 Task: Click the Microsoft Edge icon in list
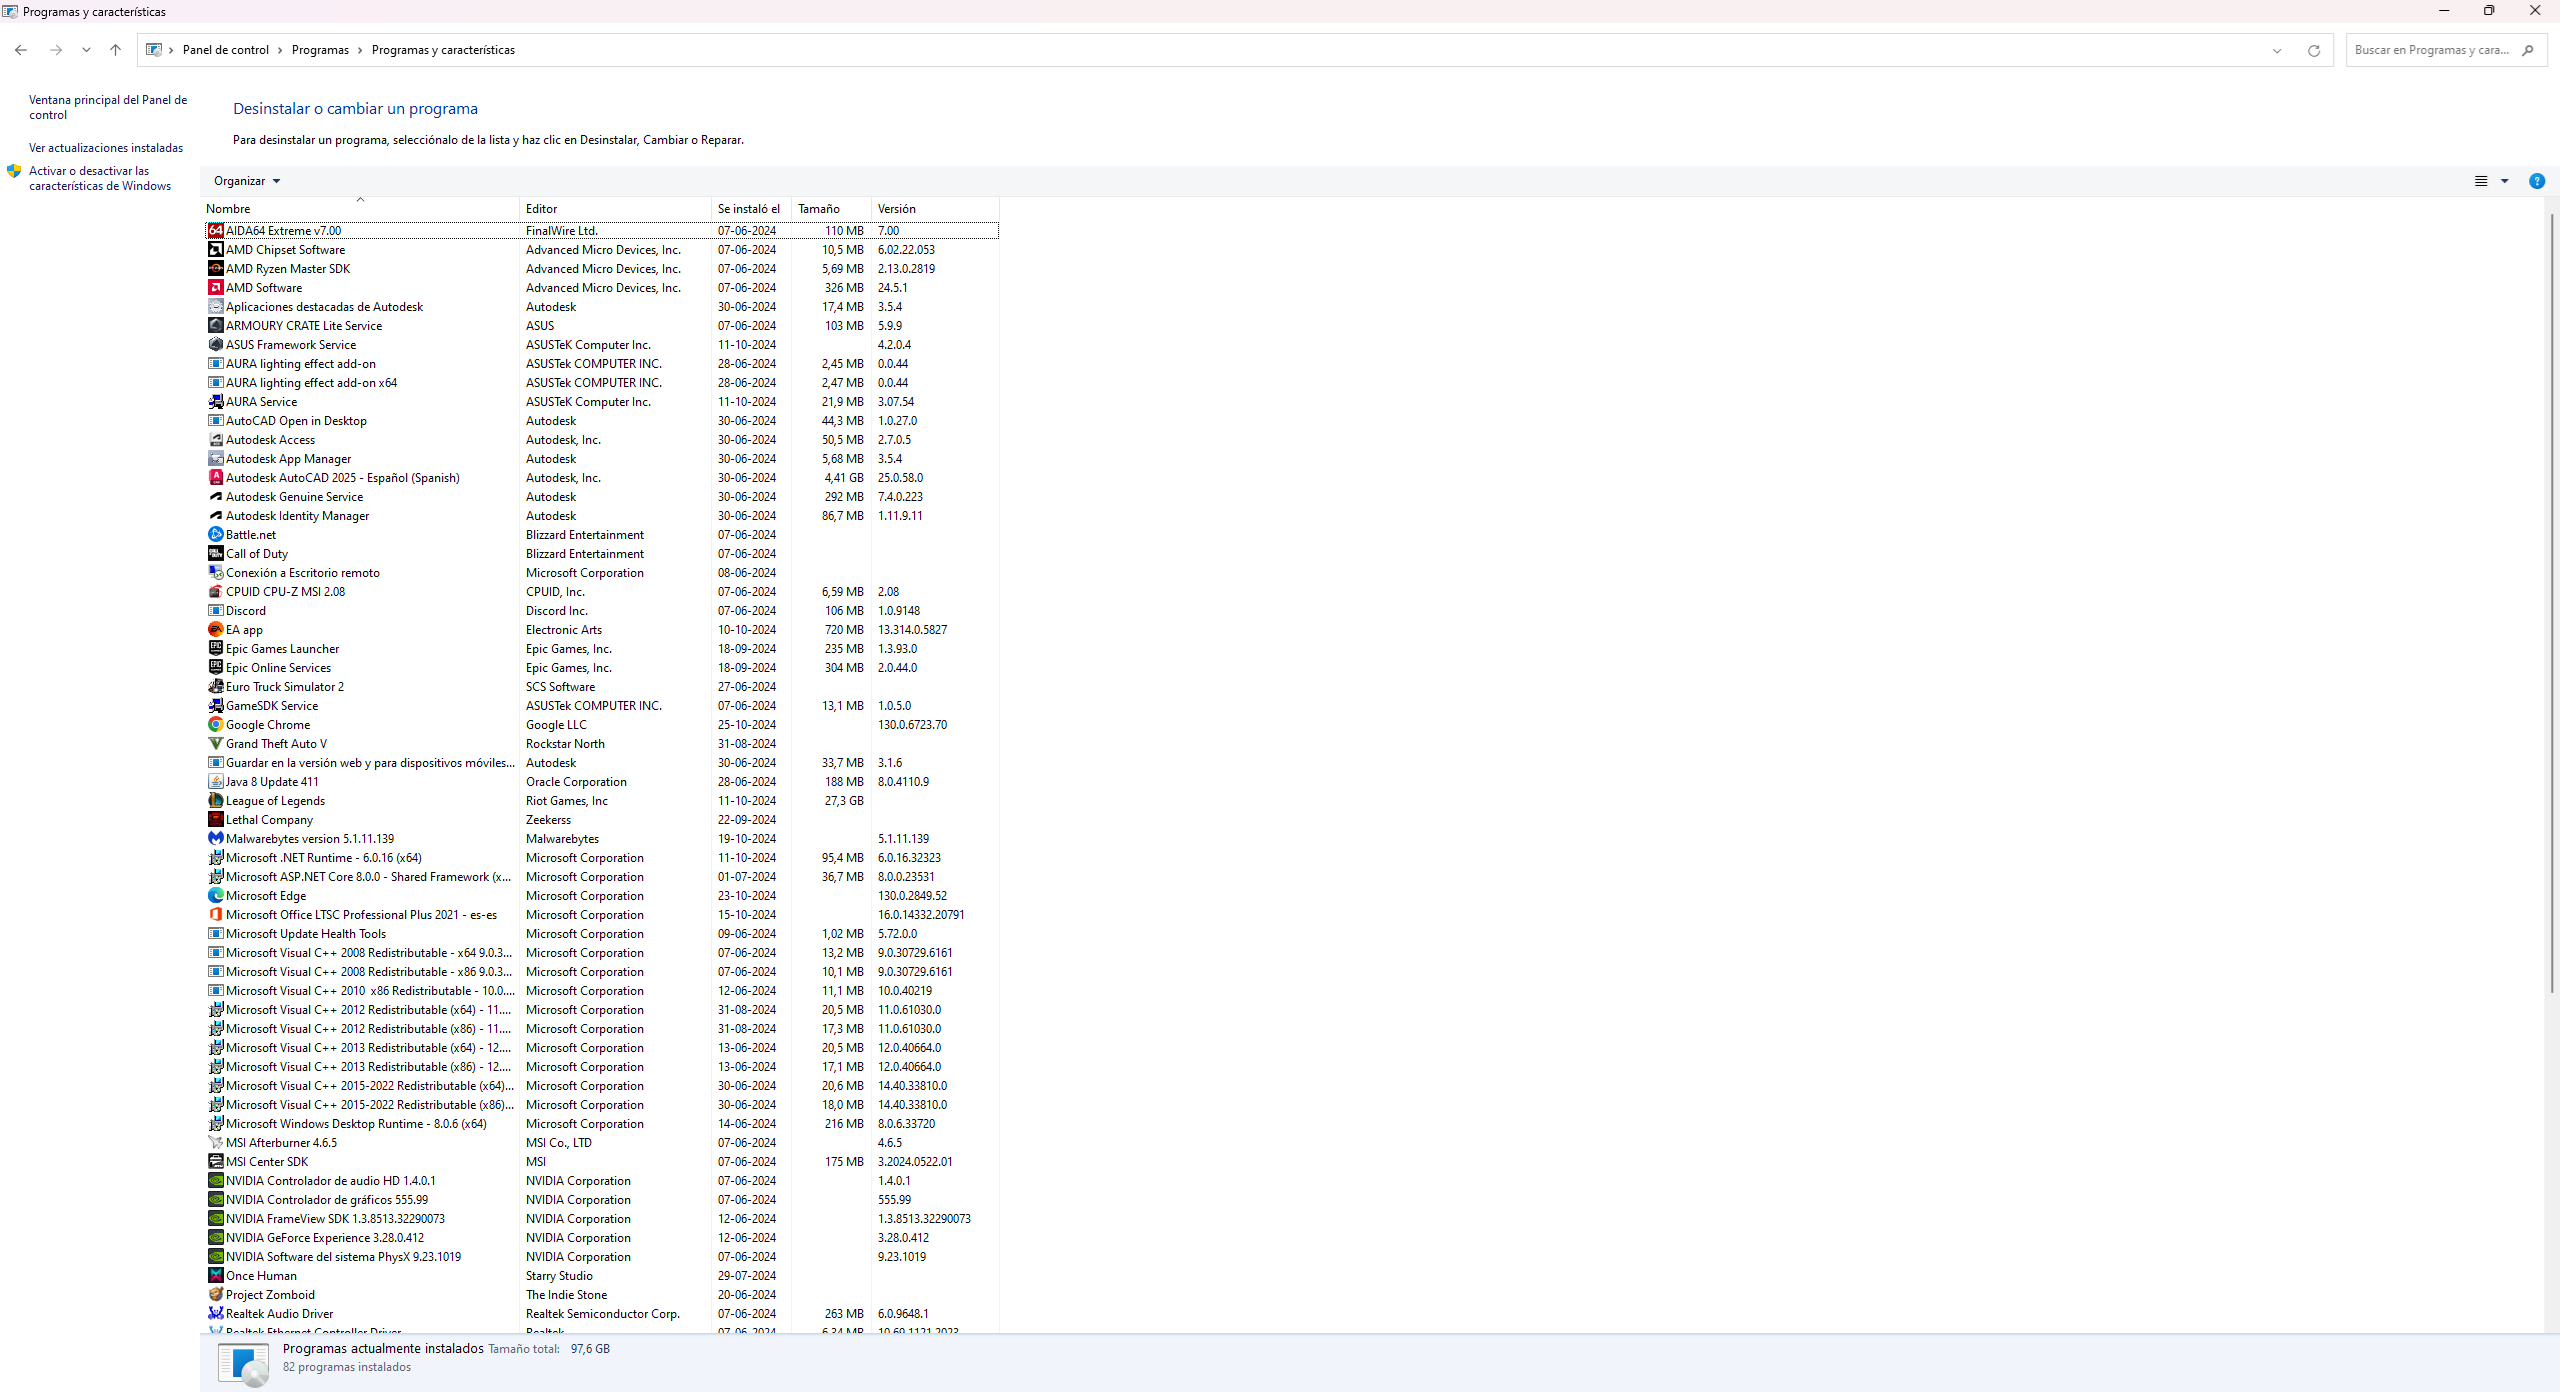point(215,896)
